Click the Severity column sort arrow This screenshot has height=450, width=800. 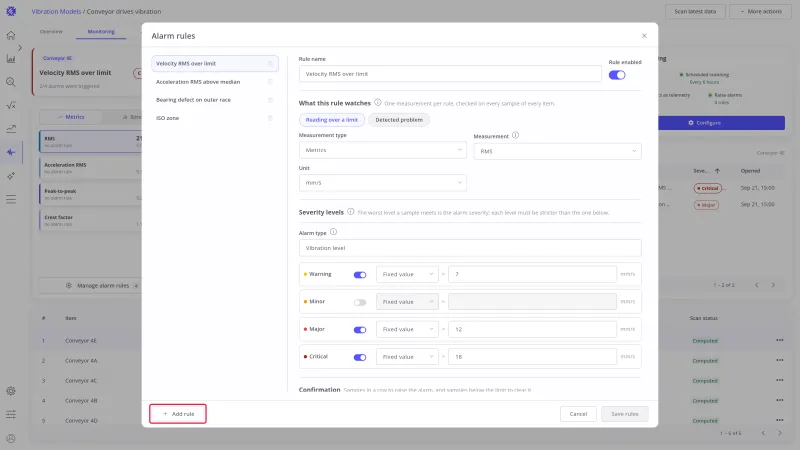click(717, 171)
